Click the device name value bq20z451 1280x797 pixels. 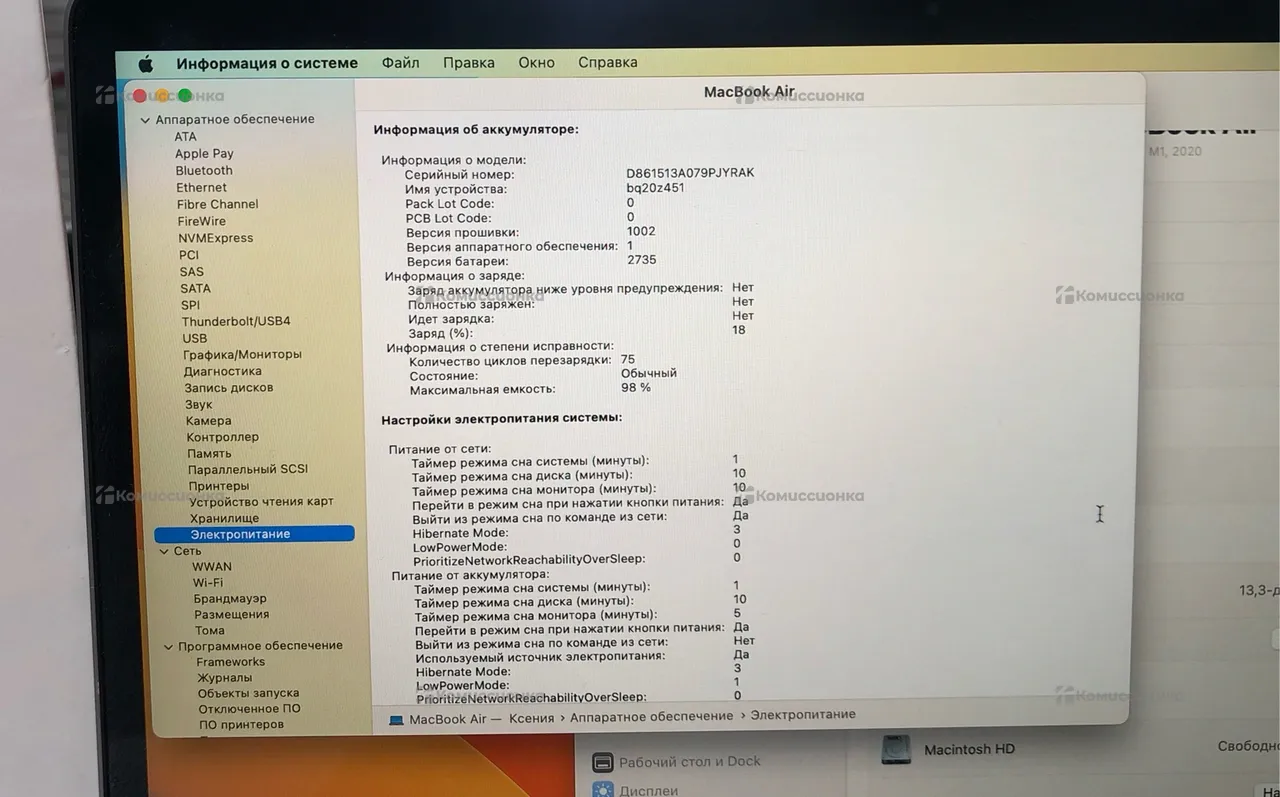[655, 188]
